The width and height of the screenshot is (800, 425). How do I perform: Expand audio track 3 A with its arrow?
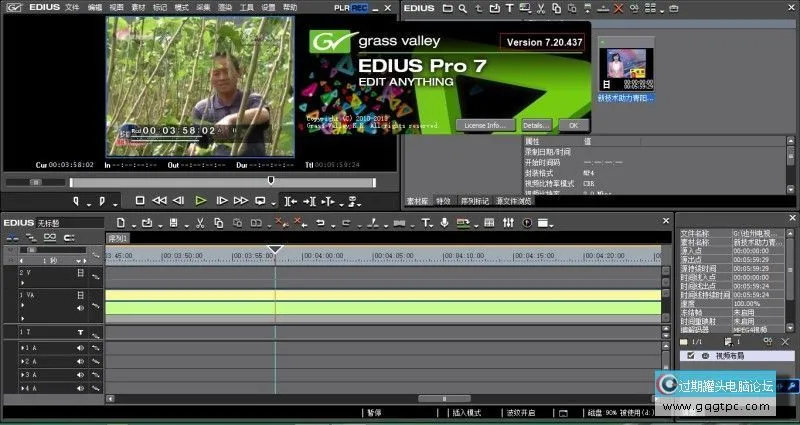click(22, 375)
